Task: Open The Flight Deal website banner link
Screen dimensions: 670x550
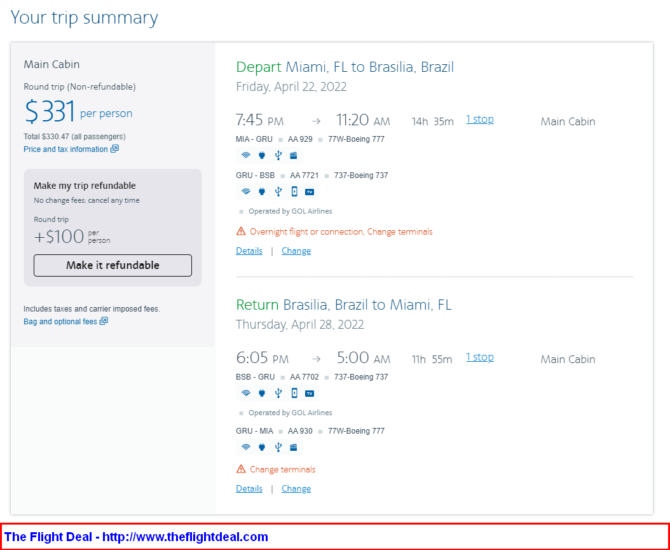Action: click(x=136, y=537)
